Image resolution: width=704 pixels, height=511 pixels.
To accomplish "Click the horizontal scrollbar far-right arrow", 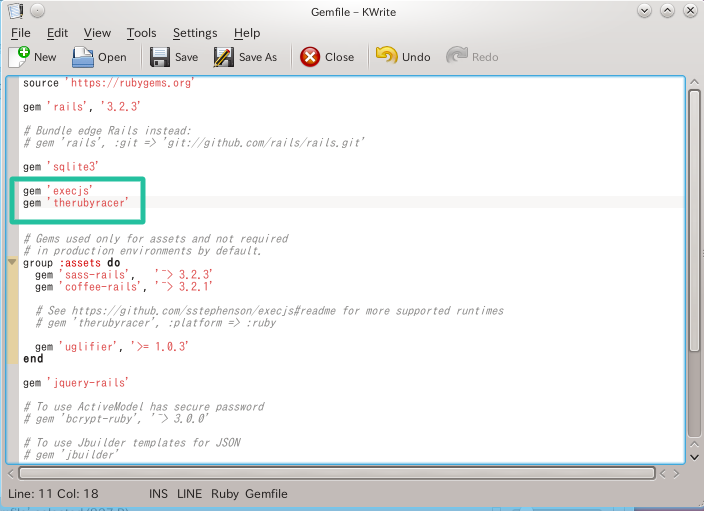I will [676, 473].
